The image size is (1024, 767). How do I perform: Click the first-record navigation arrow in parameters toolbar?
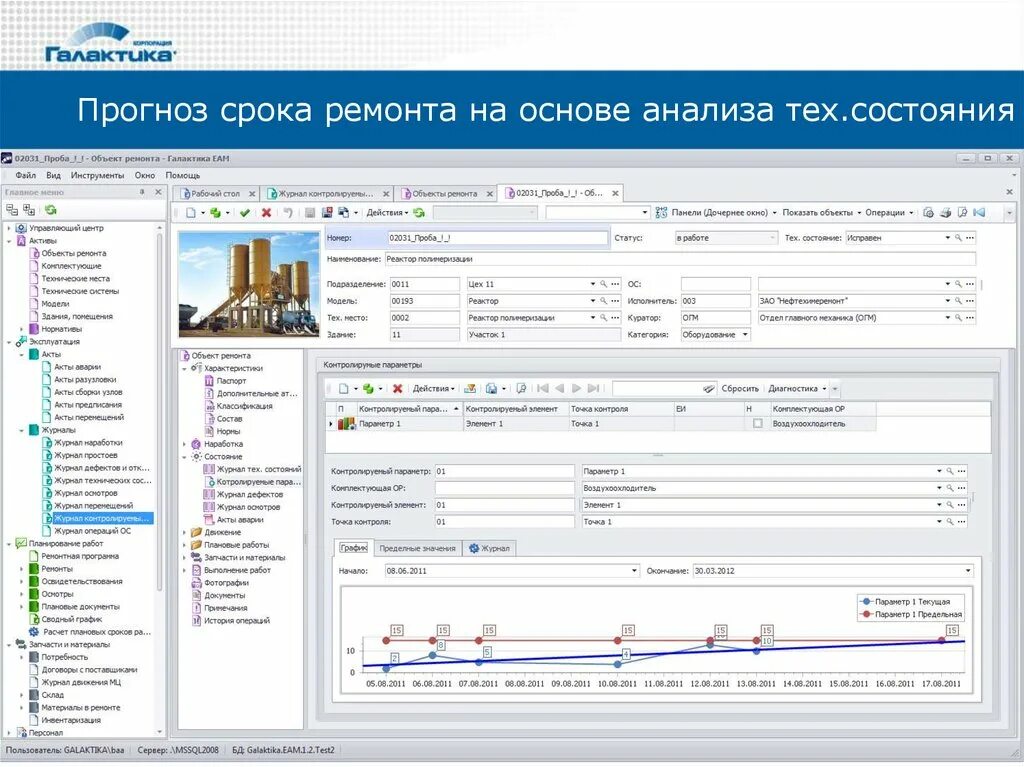(543, 389)
